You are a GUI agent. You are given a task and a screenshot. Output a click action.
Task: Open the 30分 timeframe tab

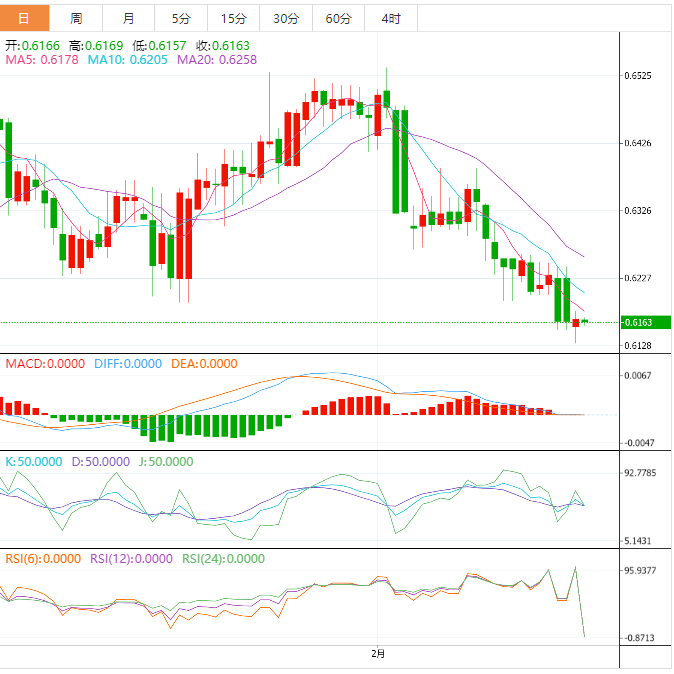click(x=286, y=18)
